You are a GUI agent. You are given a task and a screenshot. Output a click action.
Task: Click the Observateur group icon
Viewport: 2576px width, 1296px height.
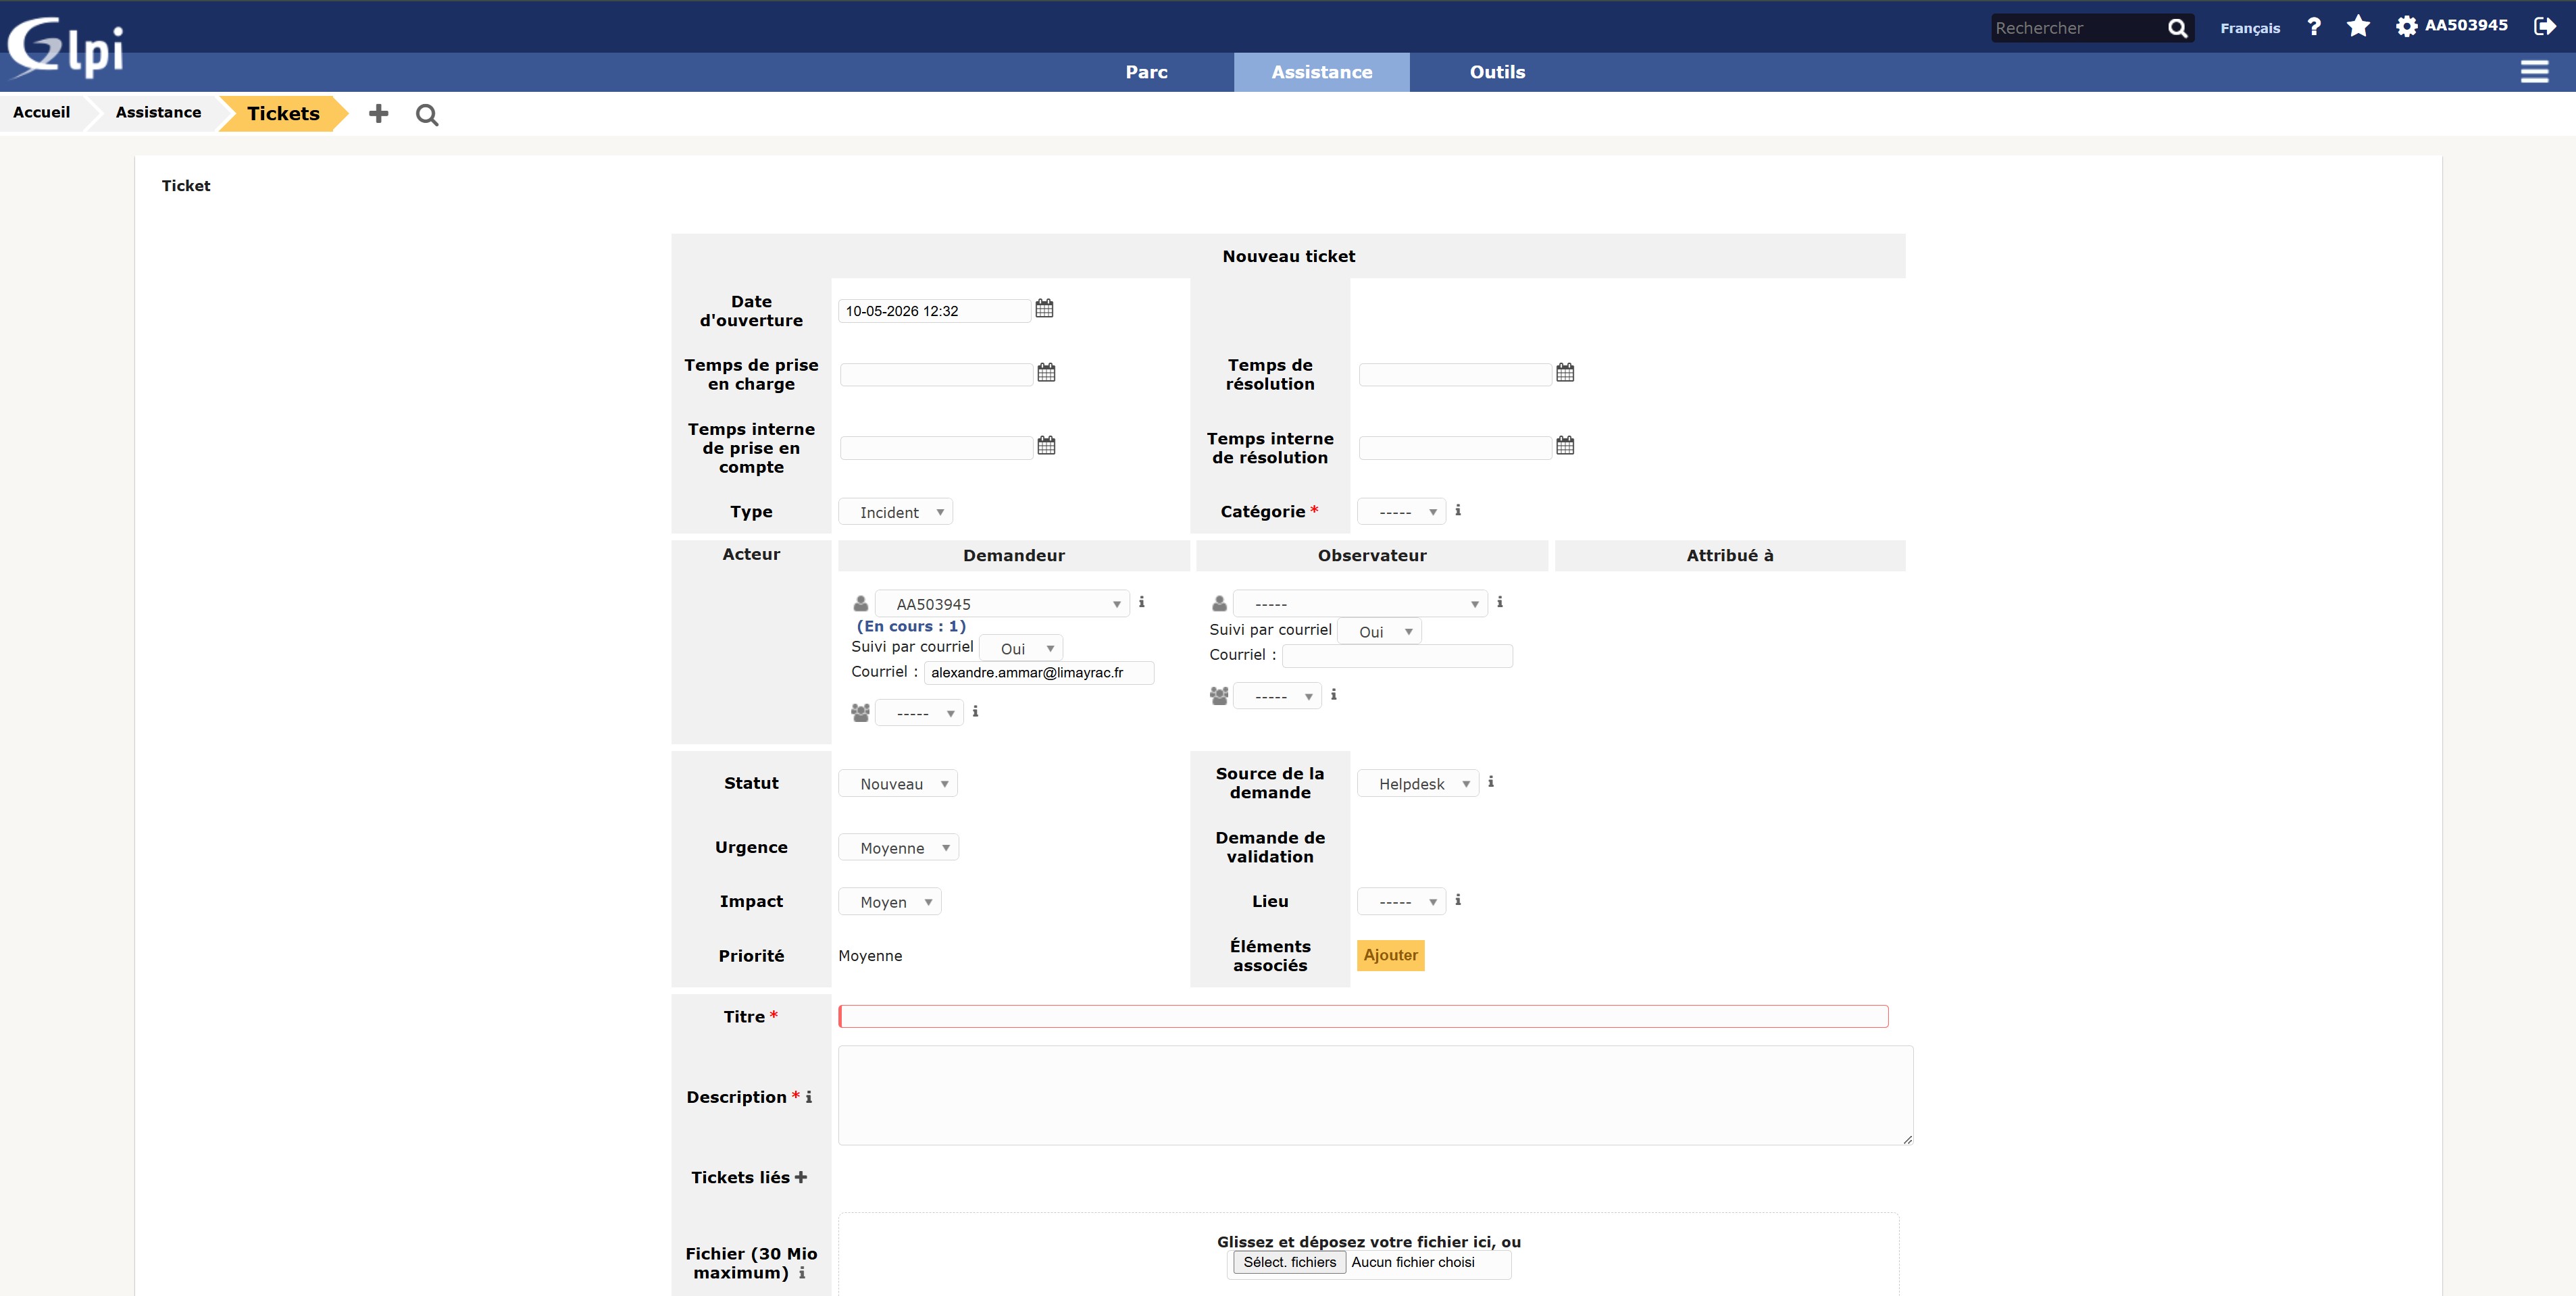point(1219,695)
